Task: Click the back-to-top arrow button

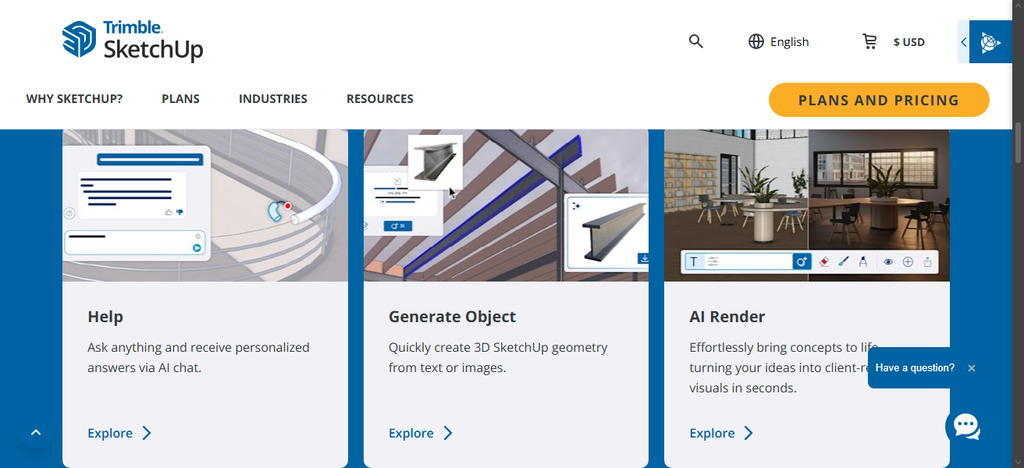Action: pos(36,432)
